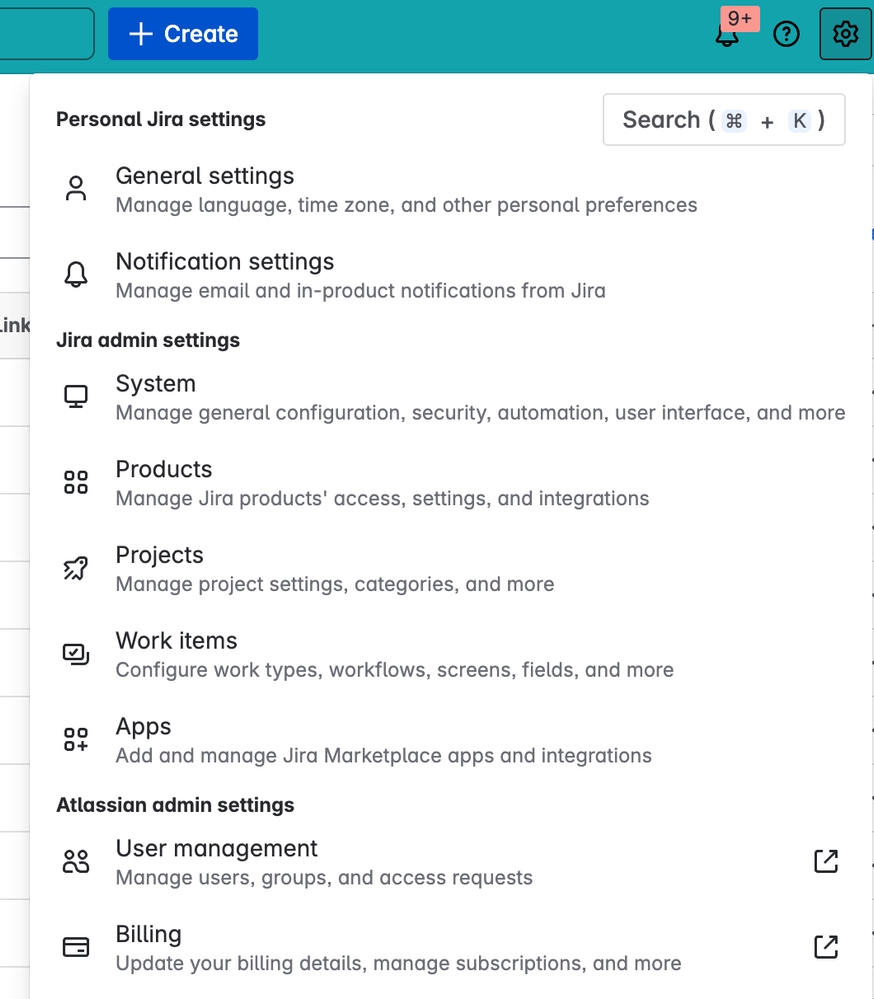Select the Work items settings entry
The height and width of the screenshot is (999, 874).
coord(176,641)
